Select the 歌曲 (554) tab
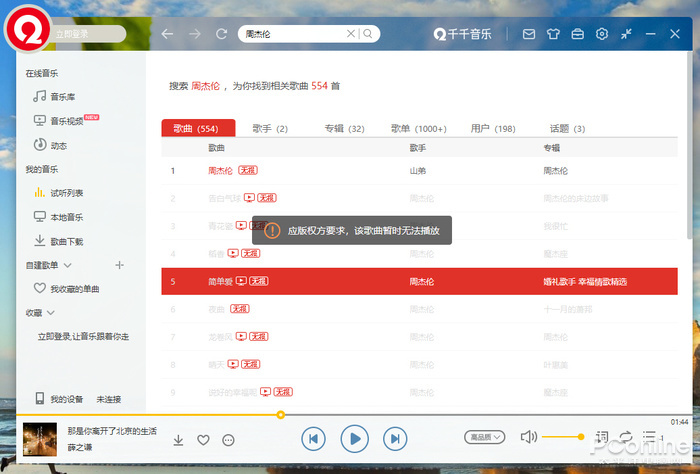700x474 pixels. [198, 128]
